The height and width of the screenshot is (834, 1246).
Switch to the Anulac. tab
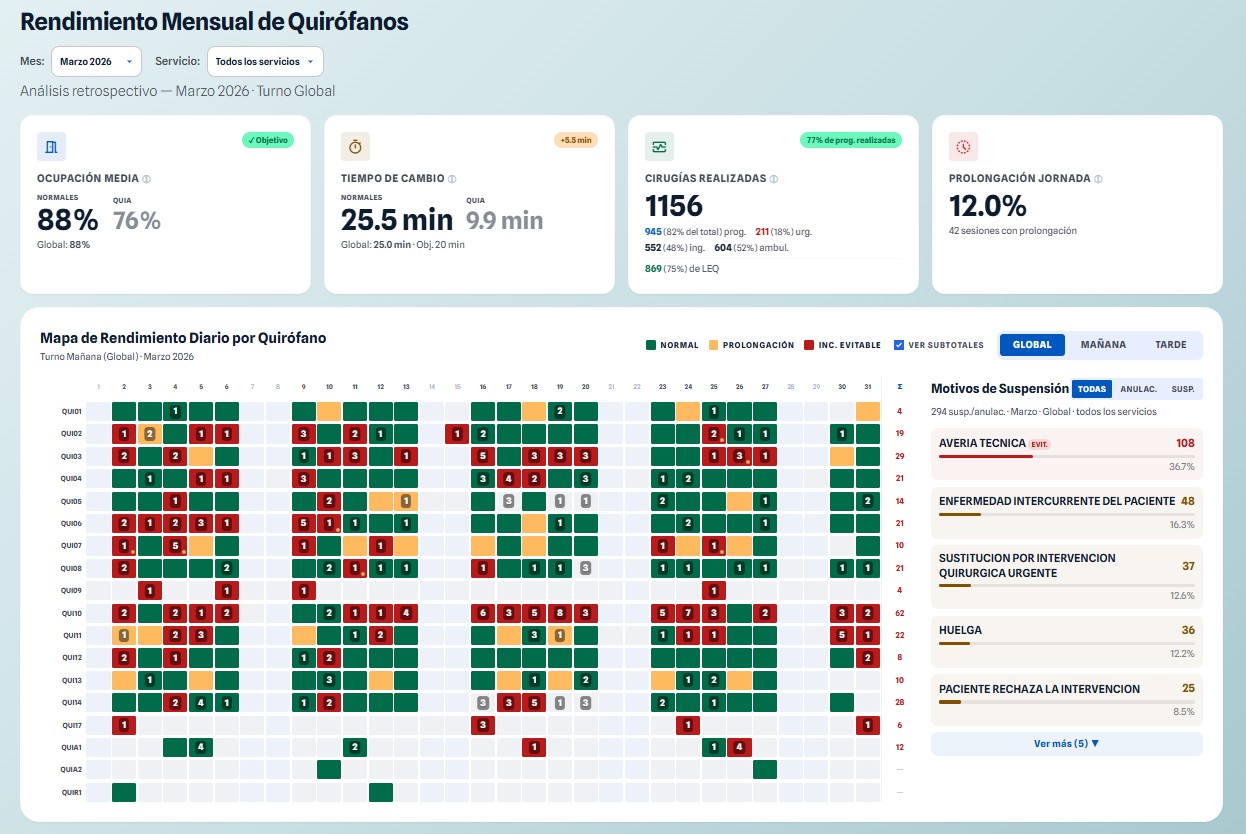pyautogui.click(x=1138, y=389)
